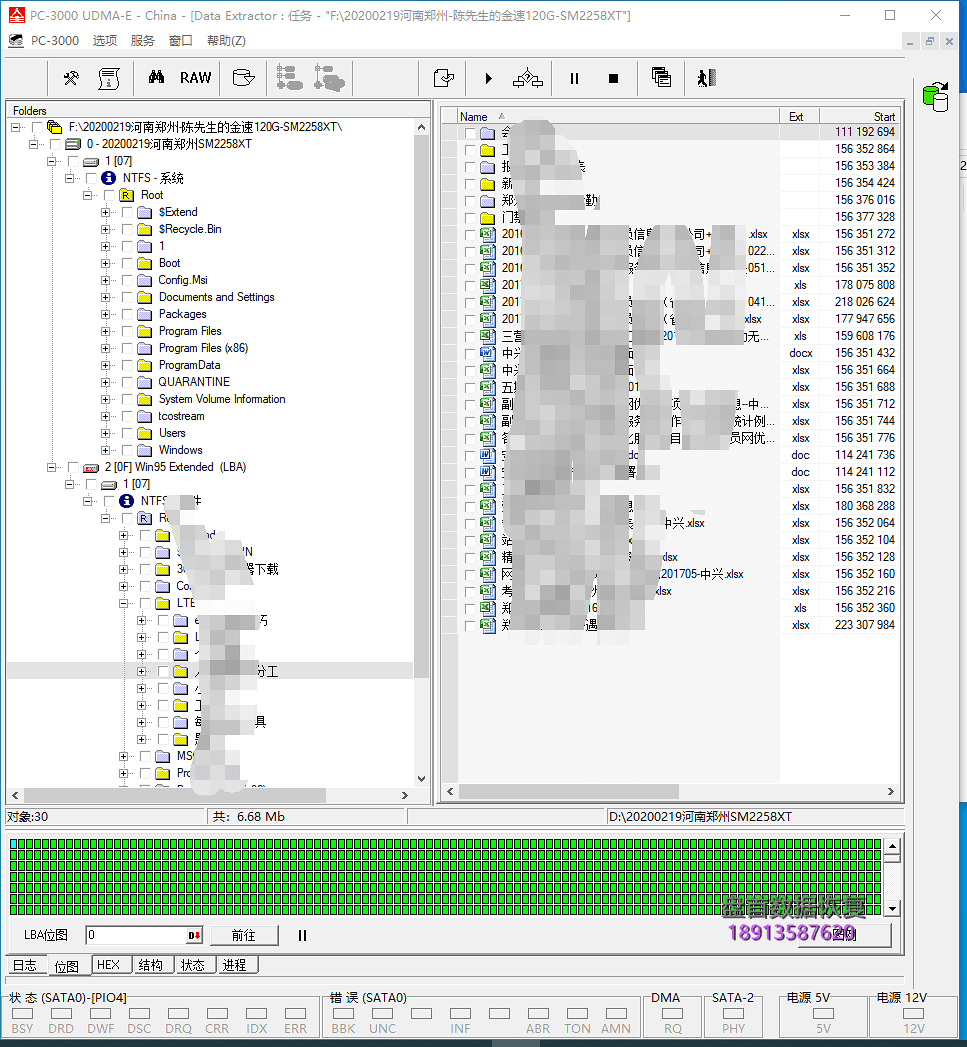Click the pause icon next to the 前往 button
This screenshot has height=1047, width=967.
(x=303, y=935)
